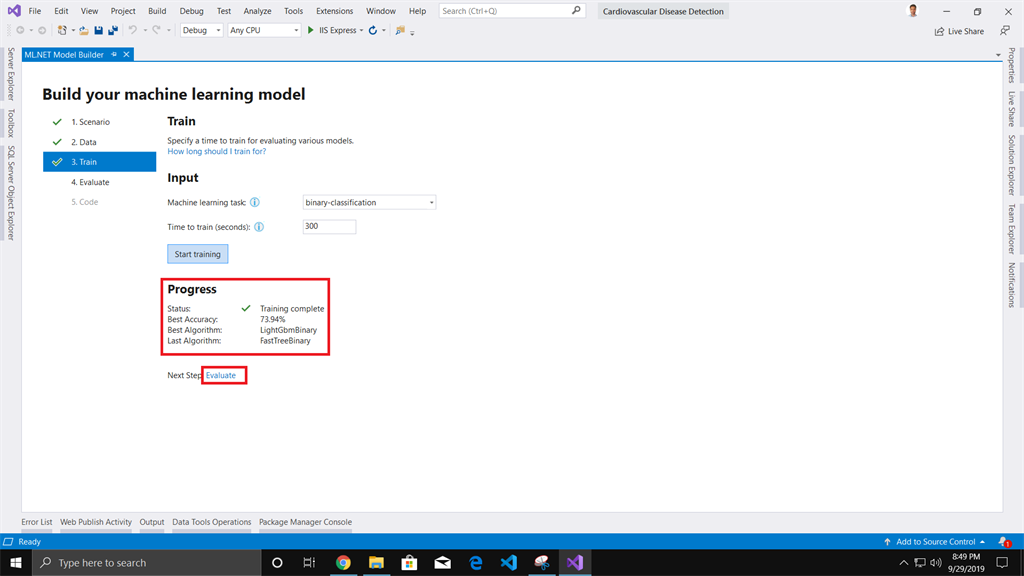
Task: Click the Task View taskbar icon
Action: click(x=309, y=562)
